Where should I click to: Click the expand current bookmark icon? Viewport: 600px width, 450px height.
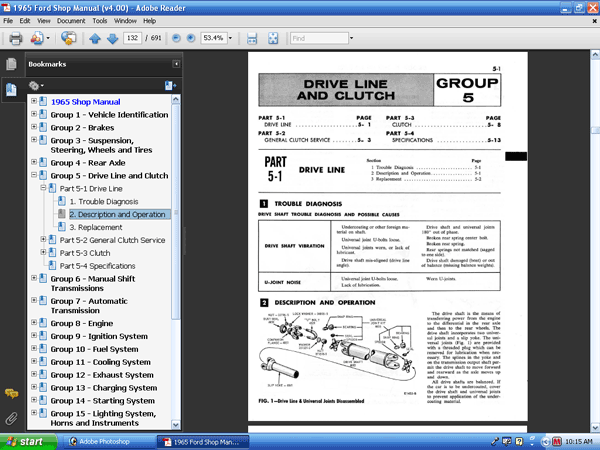click(170, 85)
